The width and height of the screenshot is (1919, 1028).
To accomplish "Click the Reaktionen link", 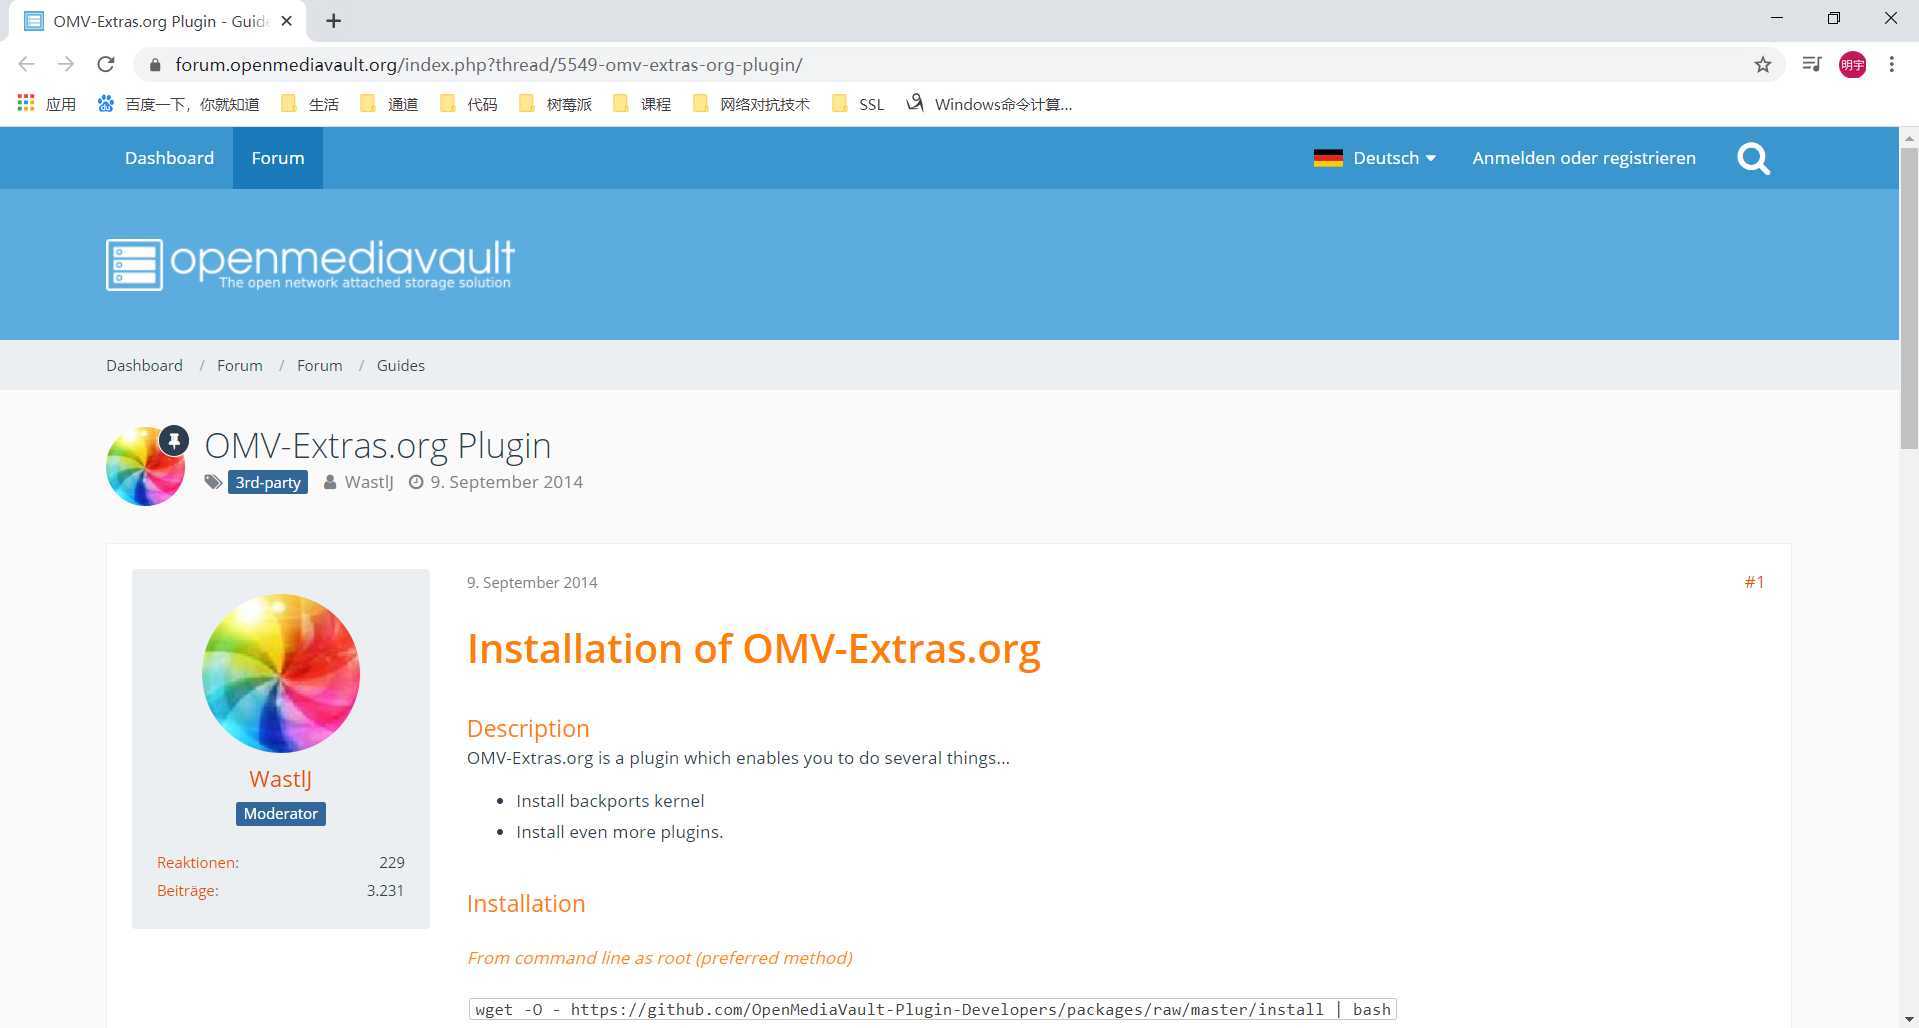I will (x=198, y=862).
